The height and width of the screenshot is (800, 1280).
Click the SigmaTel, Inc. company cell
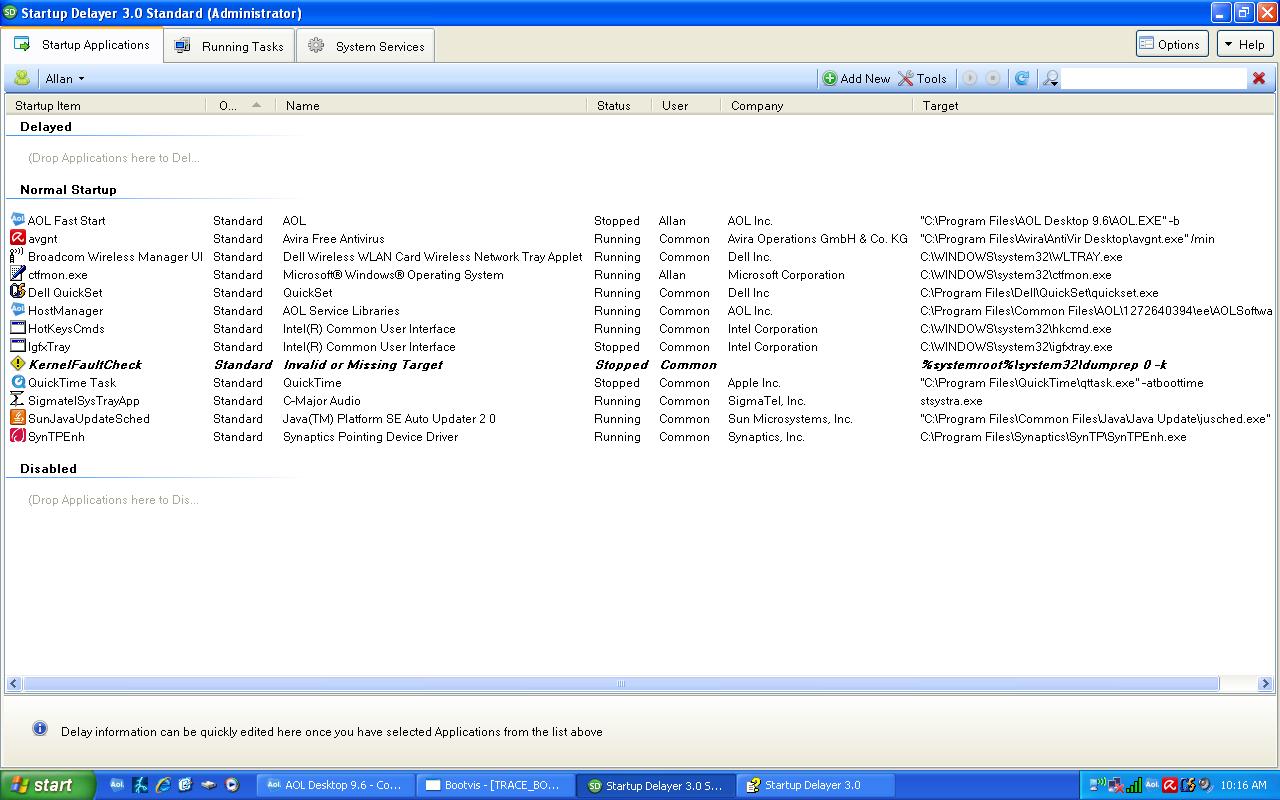click(x=766, y=401)
